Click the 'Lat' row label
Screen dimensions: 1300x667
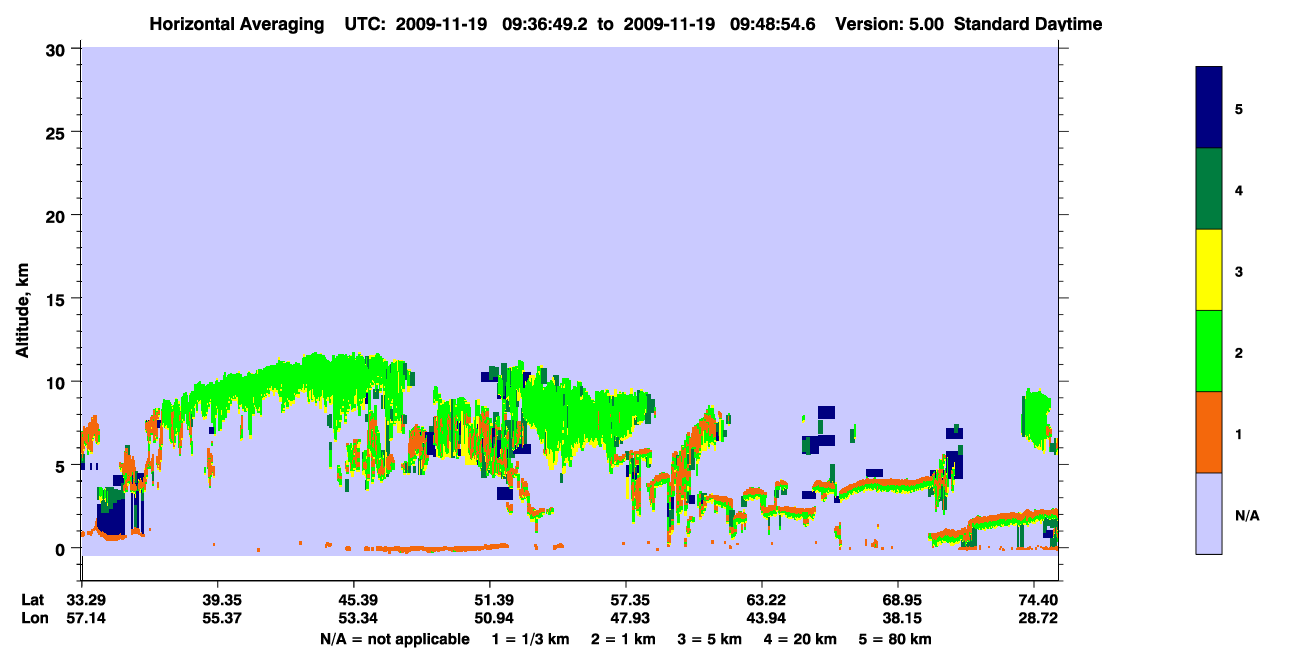pos(33,600)
